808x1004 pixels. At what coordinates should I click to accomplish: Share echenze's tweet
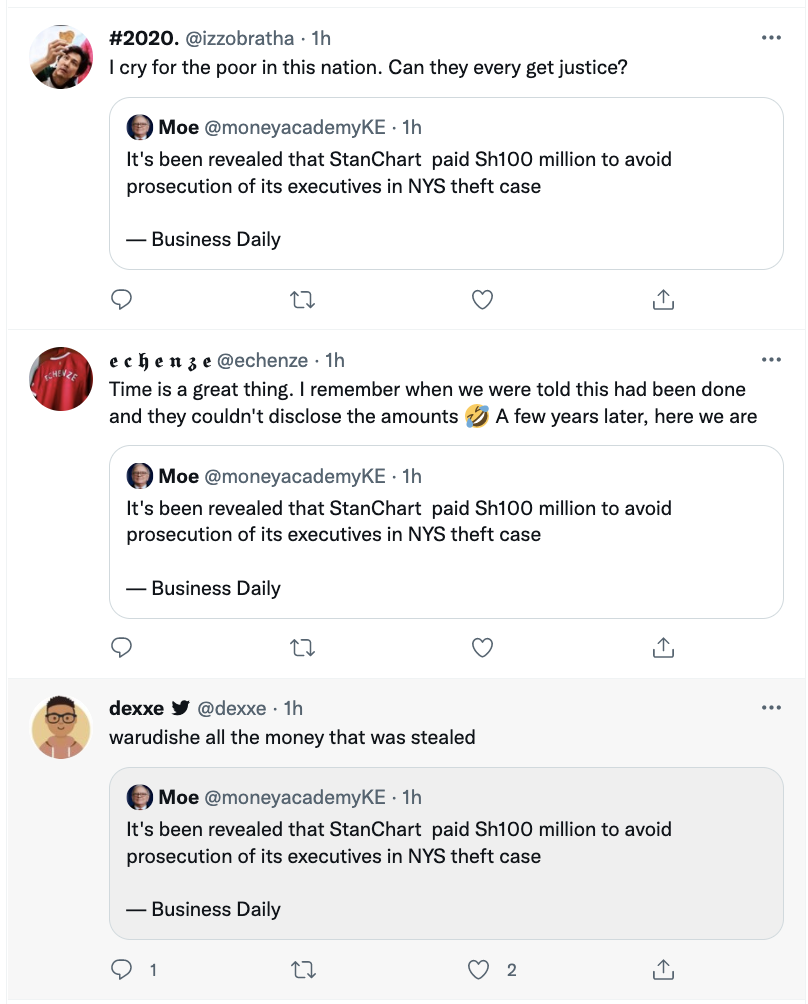663,648
